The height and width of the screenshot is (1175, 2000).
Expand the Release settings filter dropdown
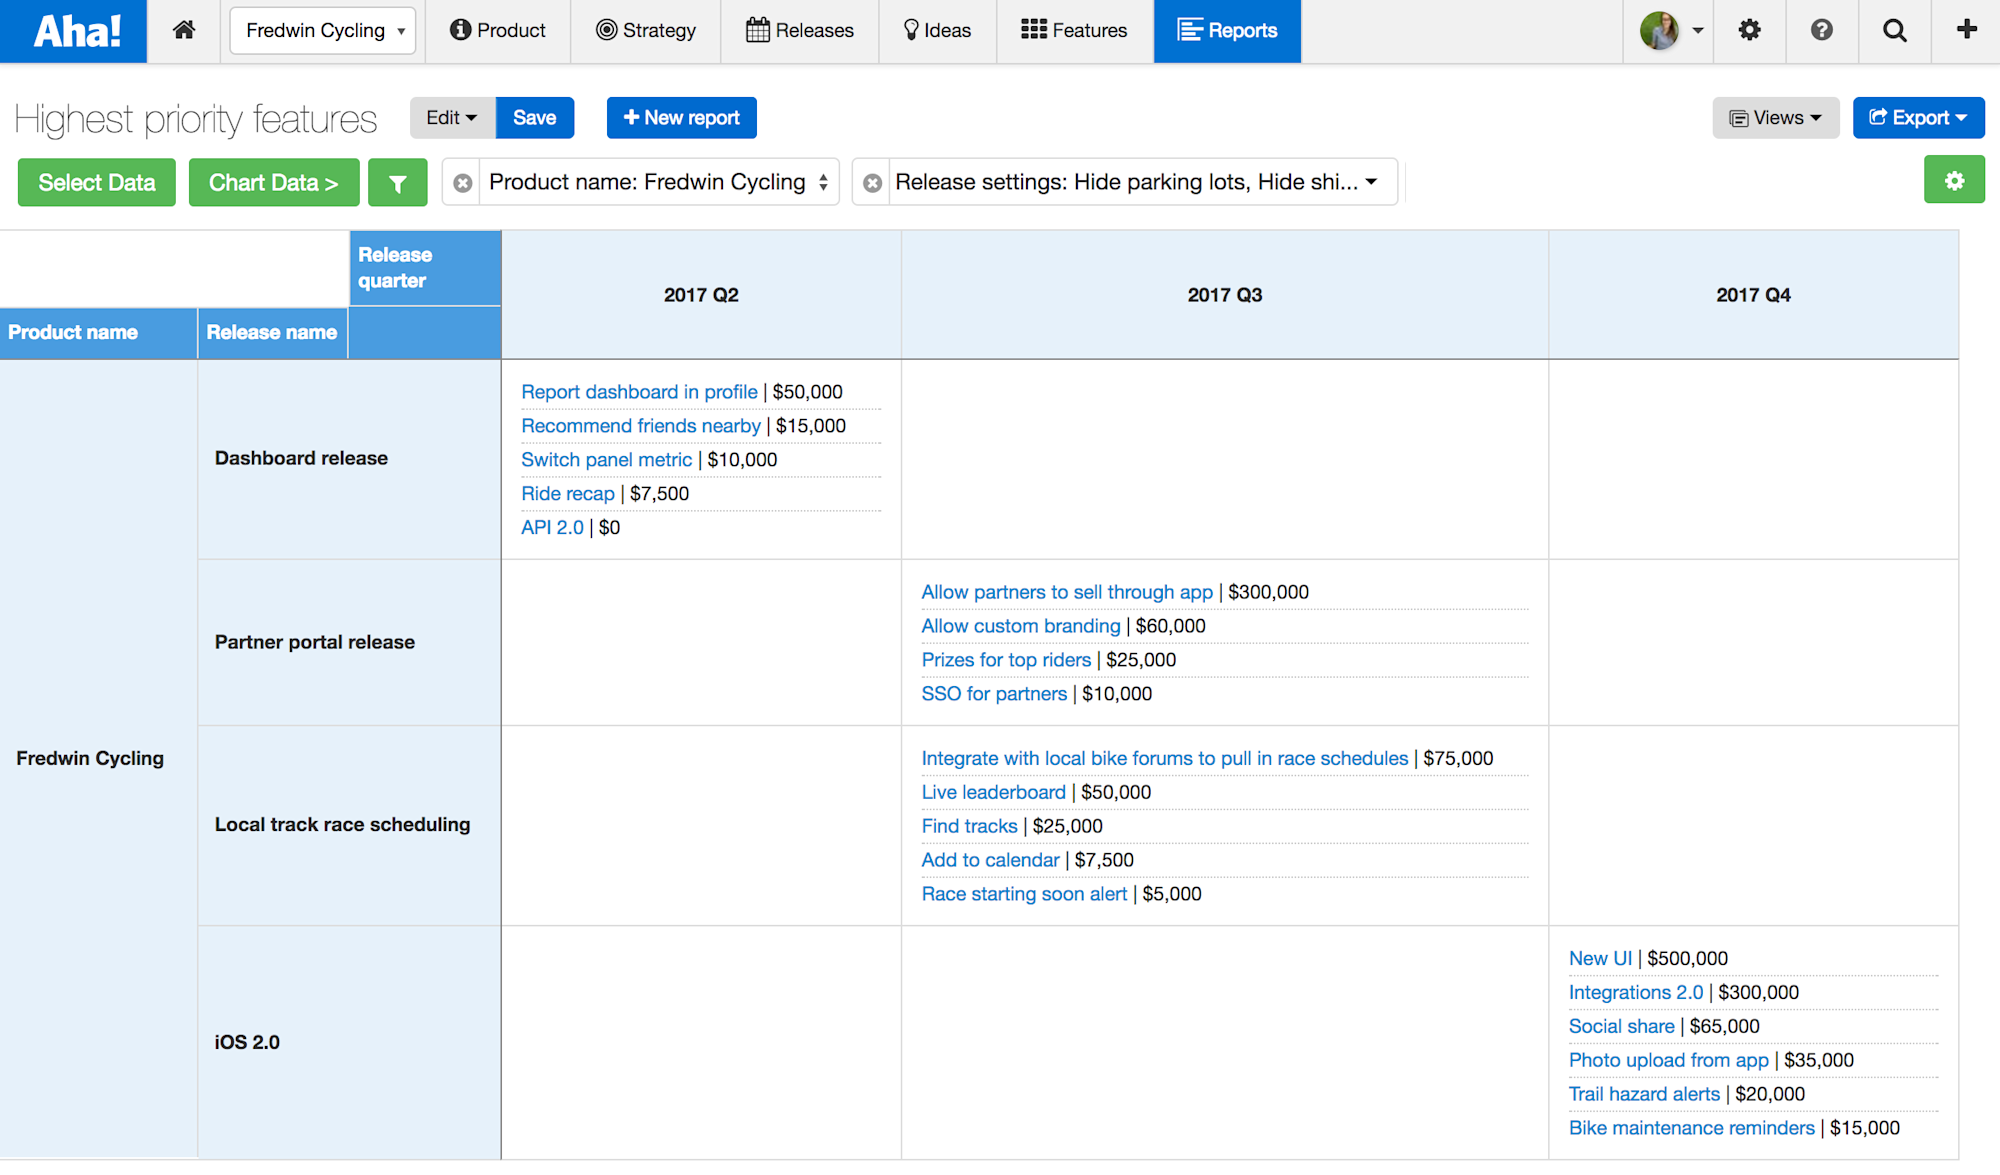[x=1370, y=182]
